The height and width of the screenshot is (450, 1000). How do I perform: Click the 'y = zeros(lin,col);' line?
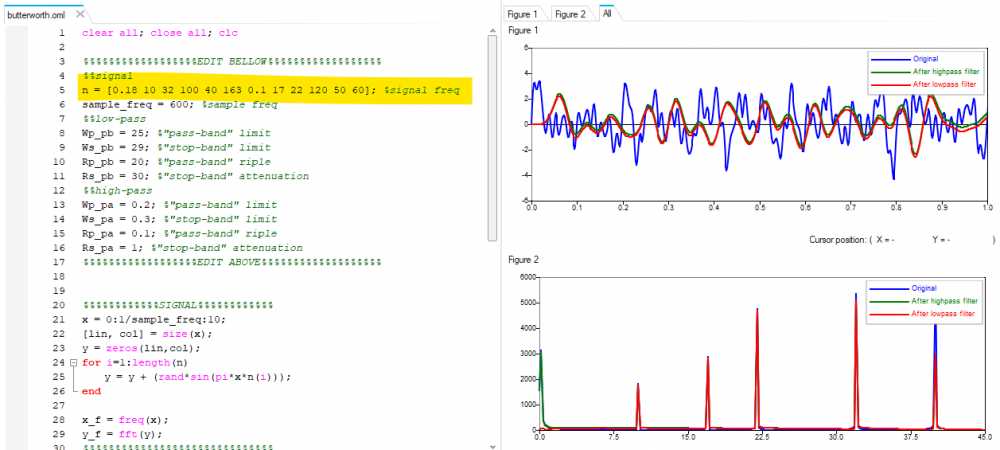tap(141, 348)
